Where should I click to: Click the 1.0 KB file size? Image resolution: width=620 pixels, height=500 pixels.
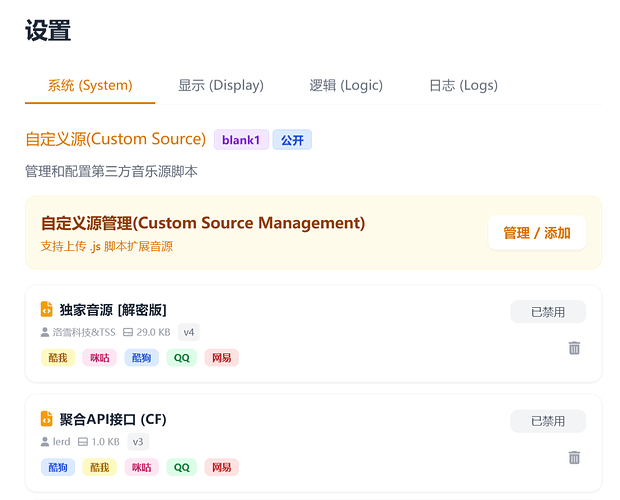click(106, 442)
